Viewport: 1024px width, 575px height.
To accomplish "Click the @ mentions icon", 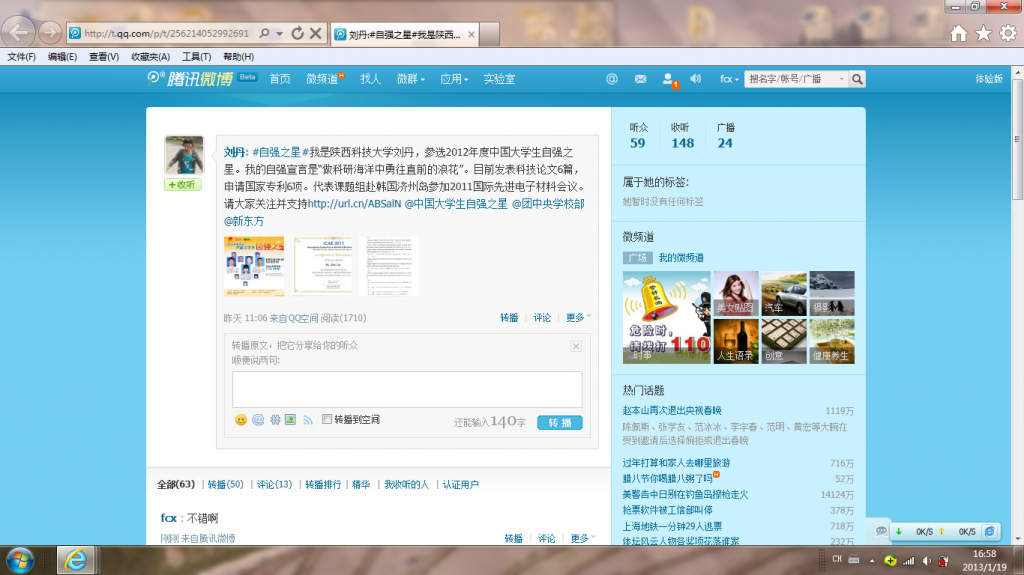I will click(x=612, y=79).
